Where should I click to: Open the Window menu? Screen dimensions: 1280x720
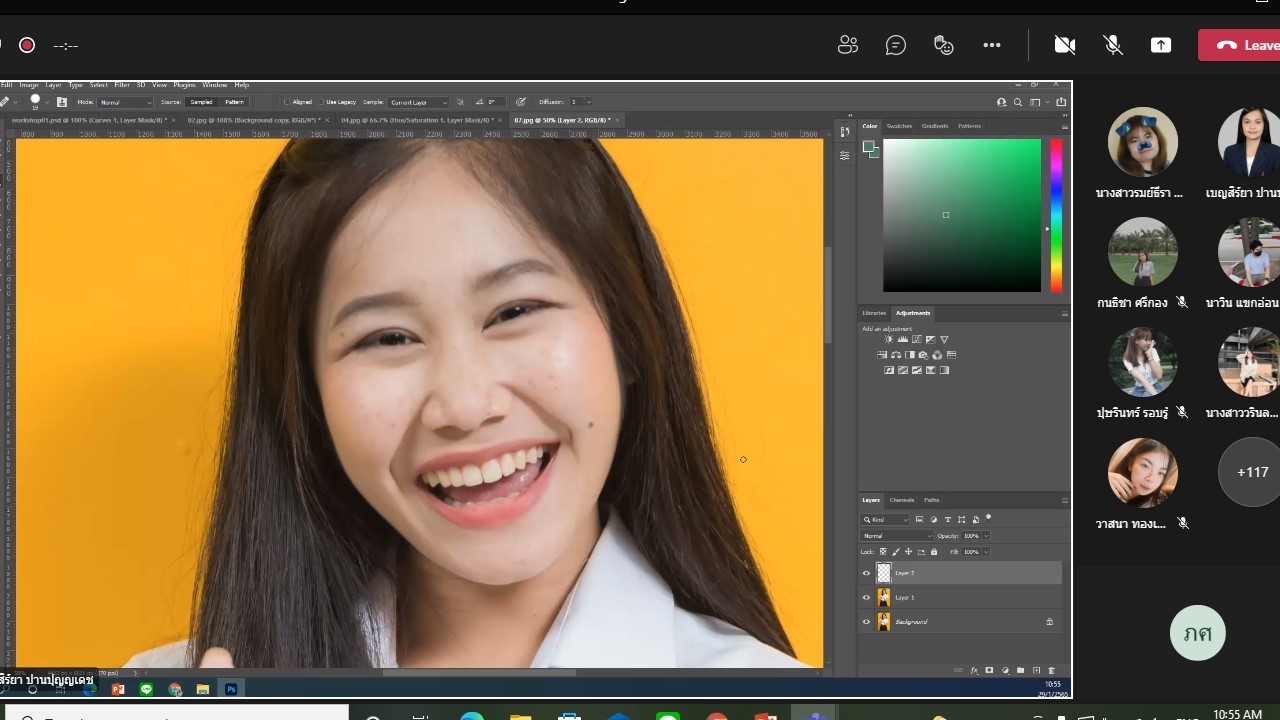tap(215, 85)
